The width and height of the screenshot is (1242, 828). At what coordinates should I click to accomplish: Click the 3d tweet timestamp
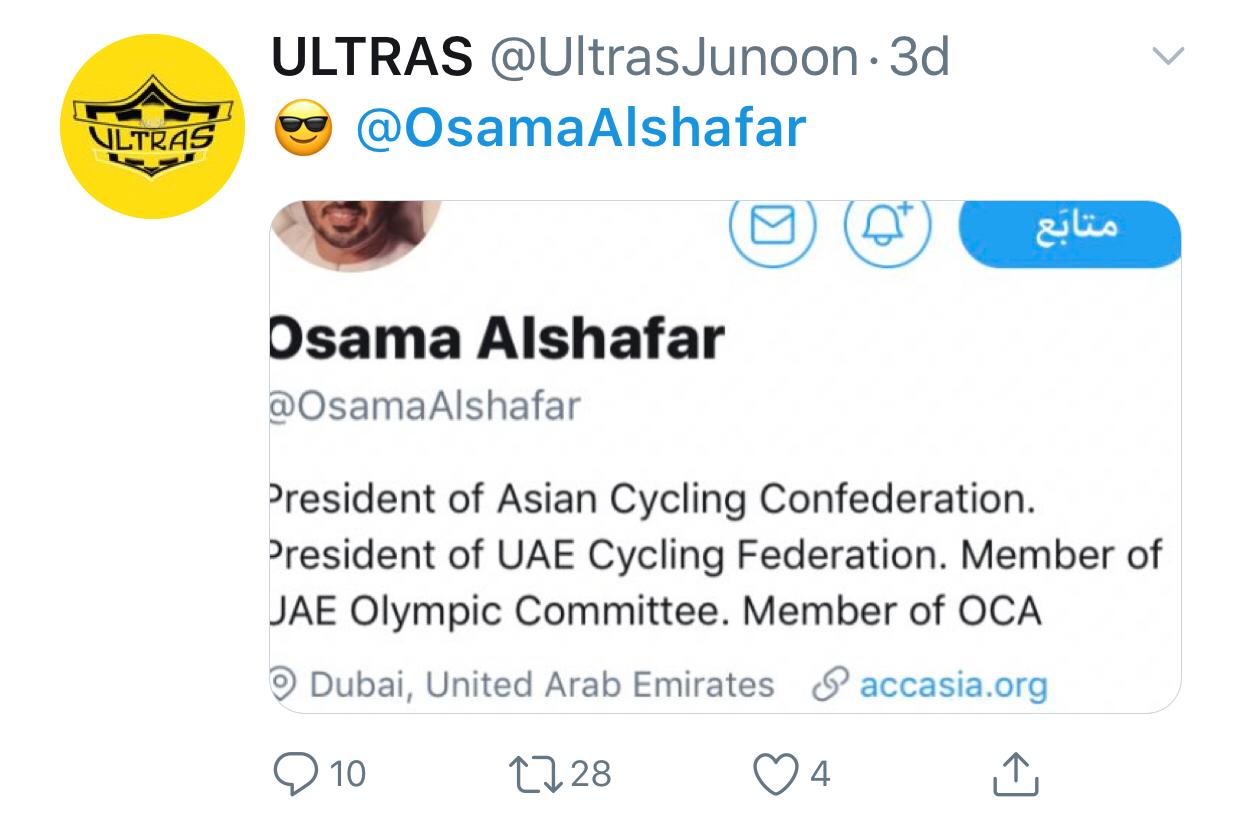(x=919, y=58)
